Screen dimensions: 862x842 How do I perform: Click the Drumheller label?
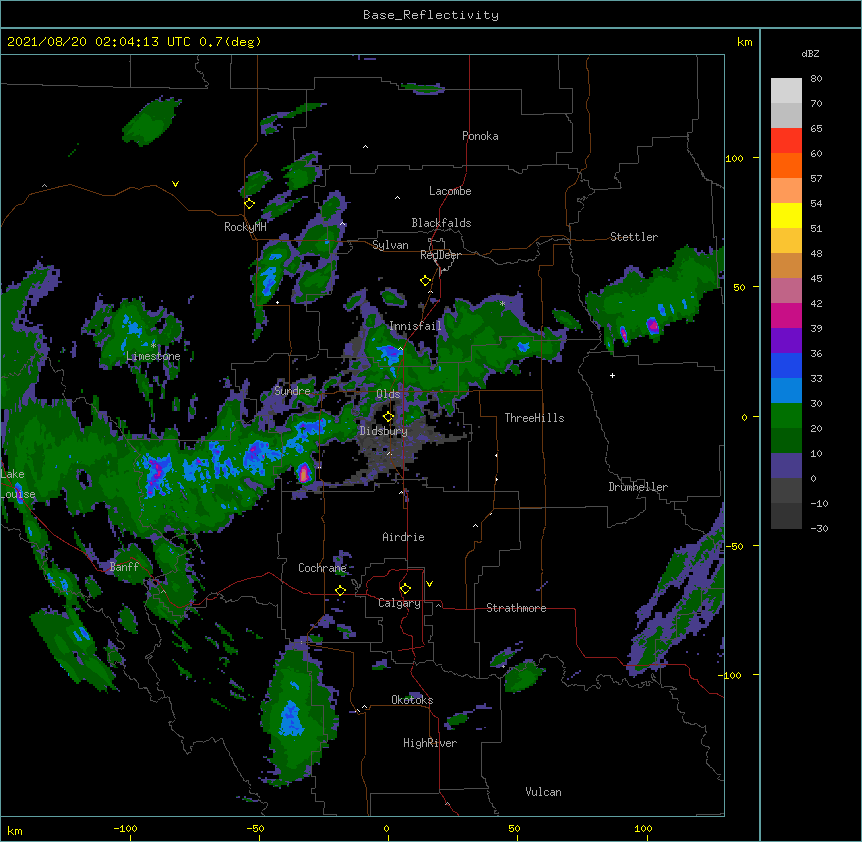coord(638,487)
